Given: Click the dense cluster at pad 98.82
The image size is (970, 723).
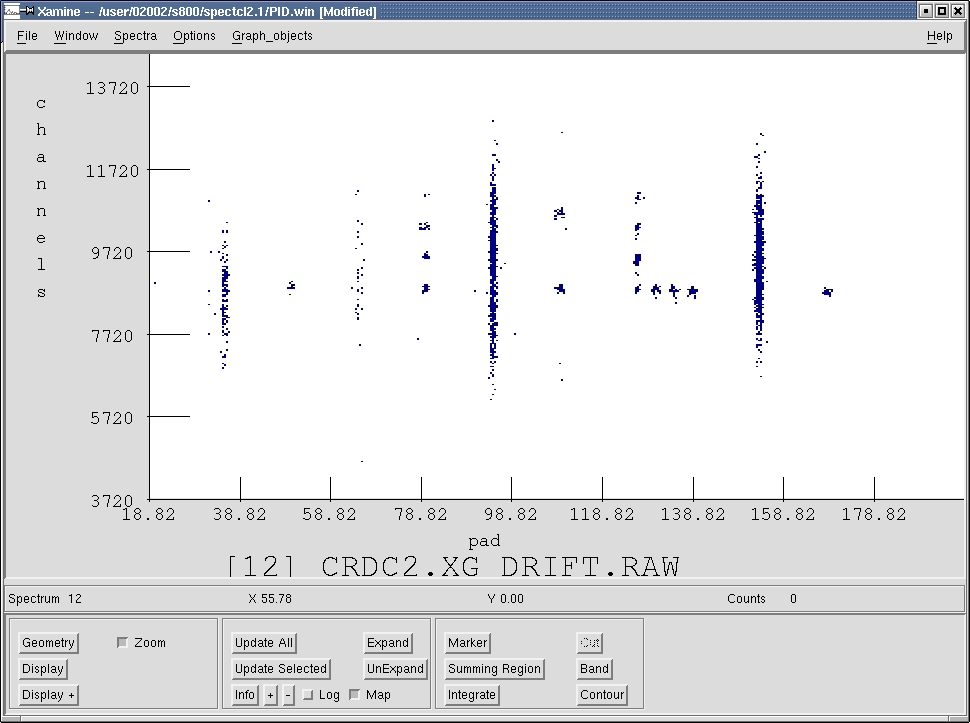Looking at the screenshot, I should pos(493,260).
